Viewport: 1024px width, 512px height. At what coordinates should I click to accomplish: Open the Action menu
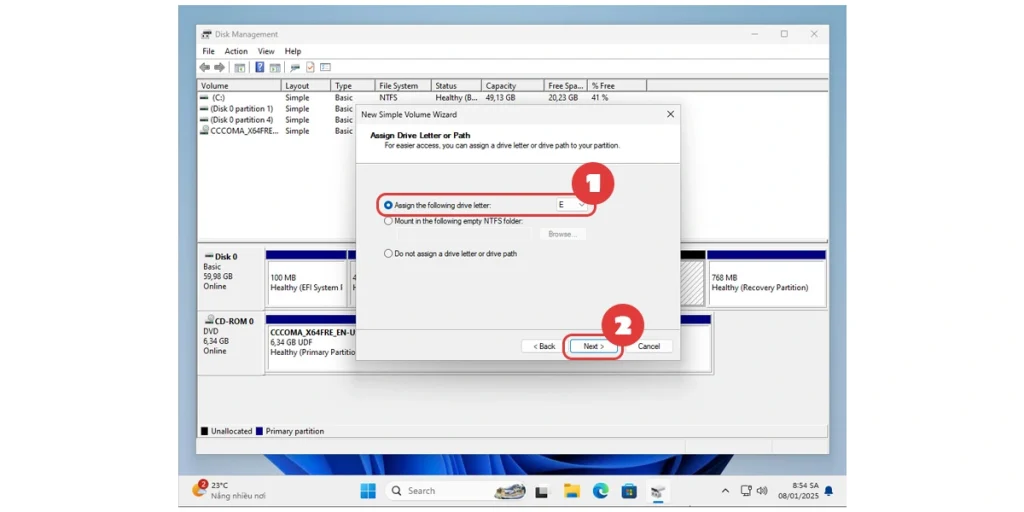[236, 51]
